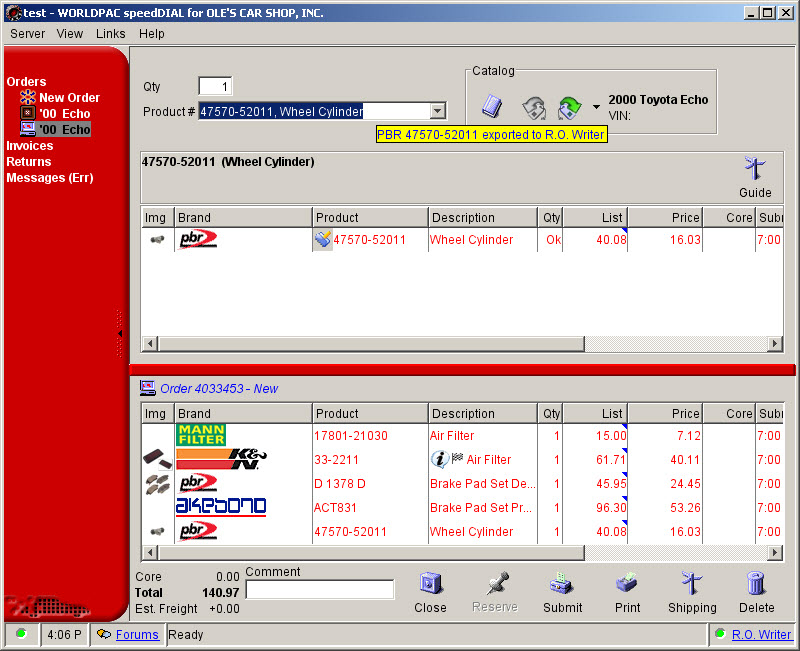
Task: Click right arrow of results horizontal scrollbar
Action: coord(775,343)
